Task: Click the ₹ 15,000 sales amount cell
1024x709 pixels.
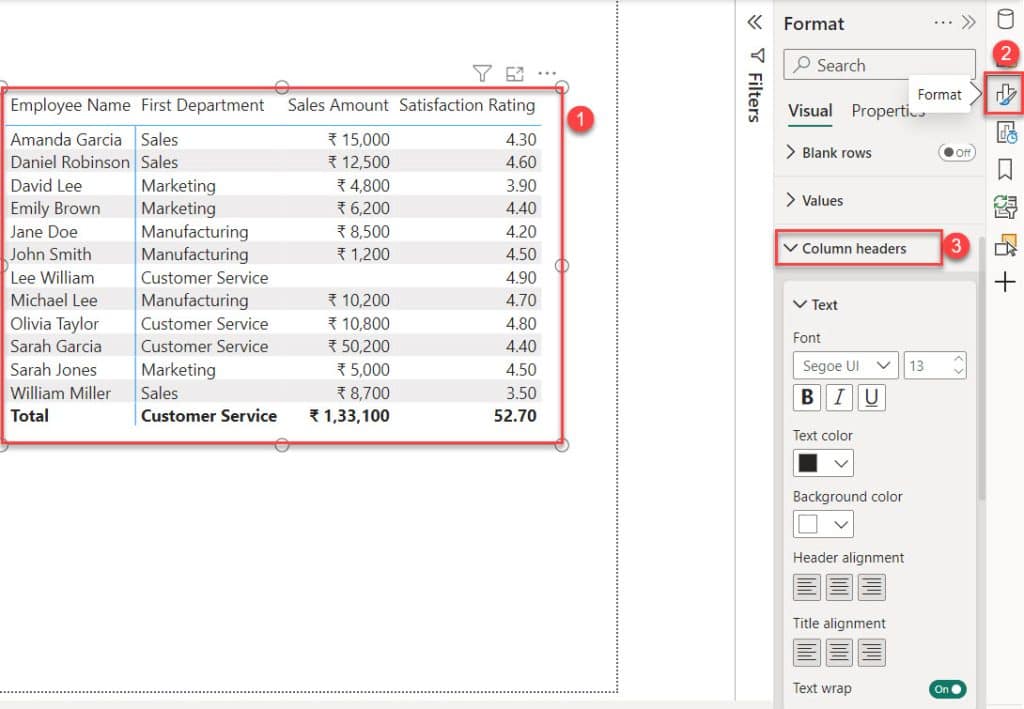Action: click(359, 140)
